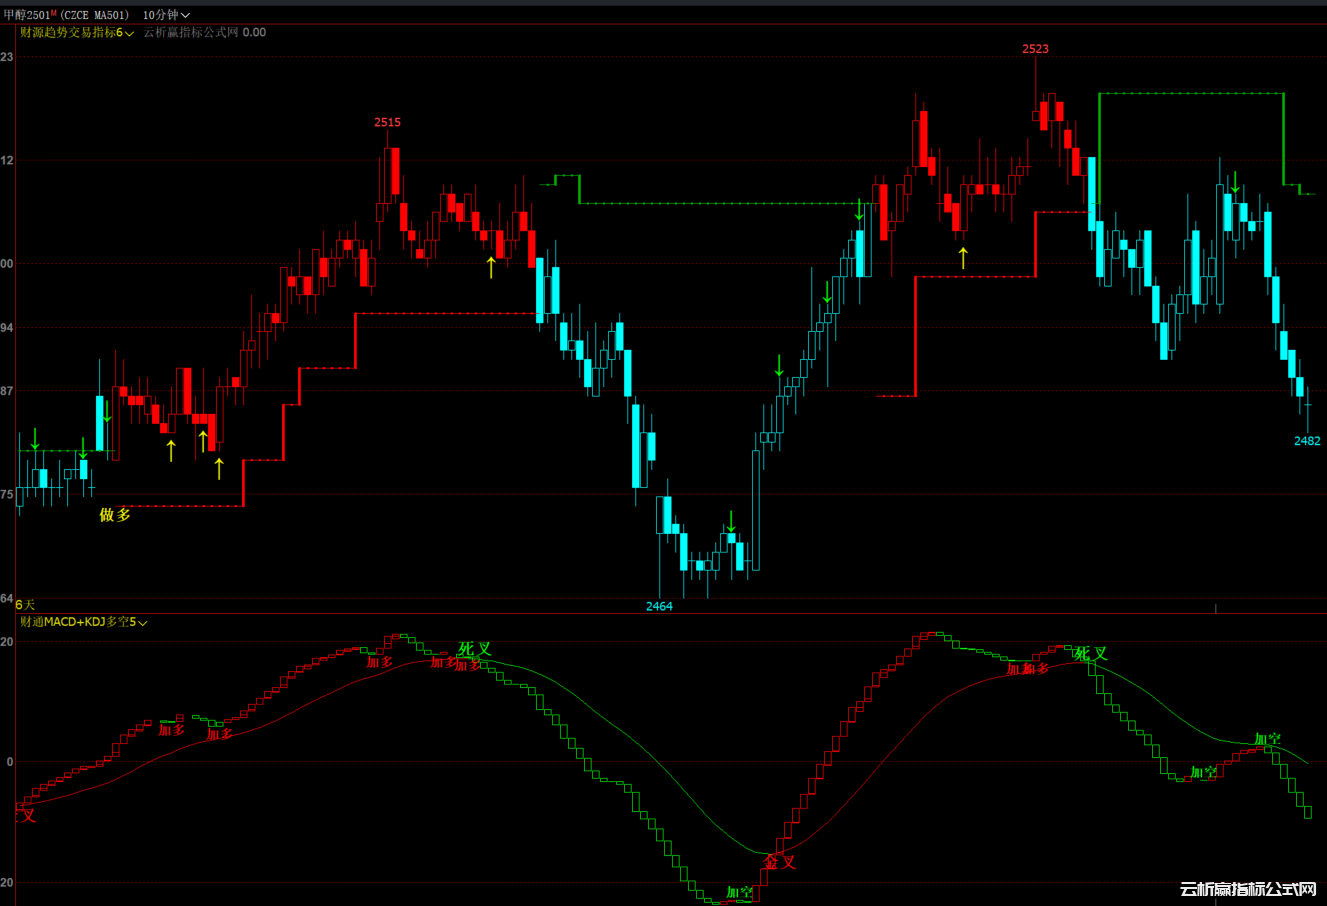Click the 甲醇2501 contract title
The image size is (1327, 906).
tap(28, 15)
